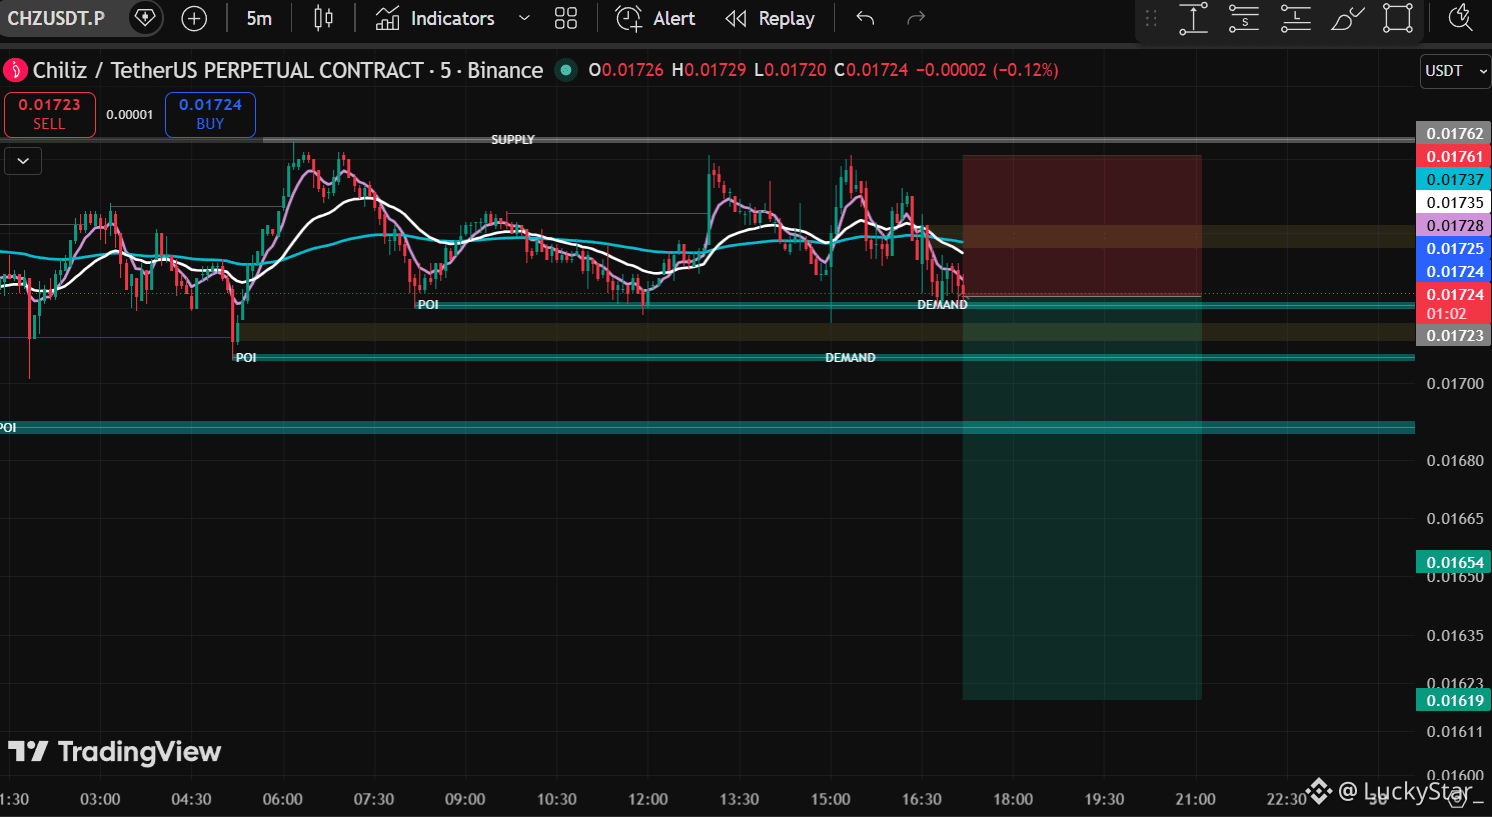The width and height of the screenshot is (1492, 817).
Task: Click the high price value H0.01729
Action: click(x=709, y=70)
